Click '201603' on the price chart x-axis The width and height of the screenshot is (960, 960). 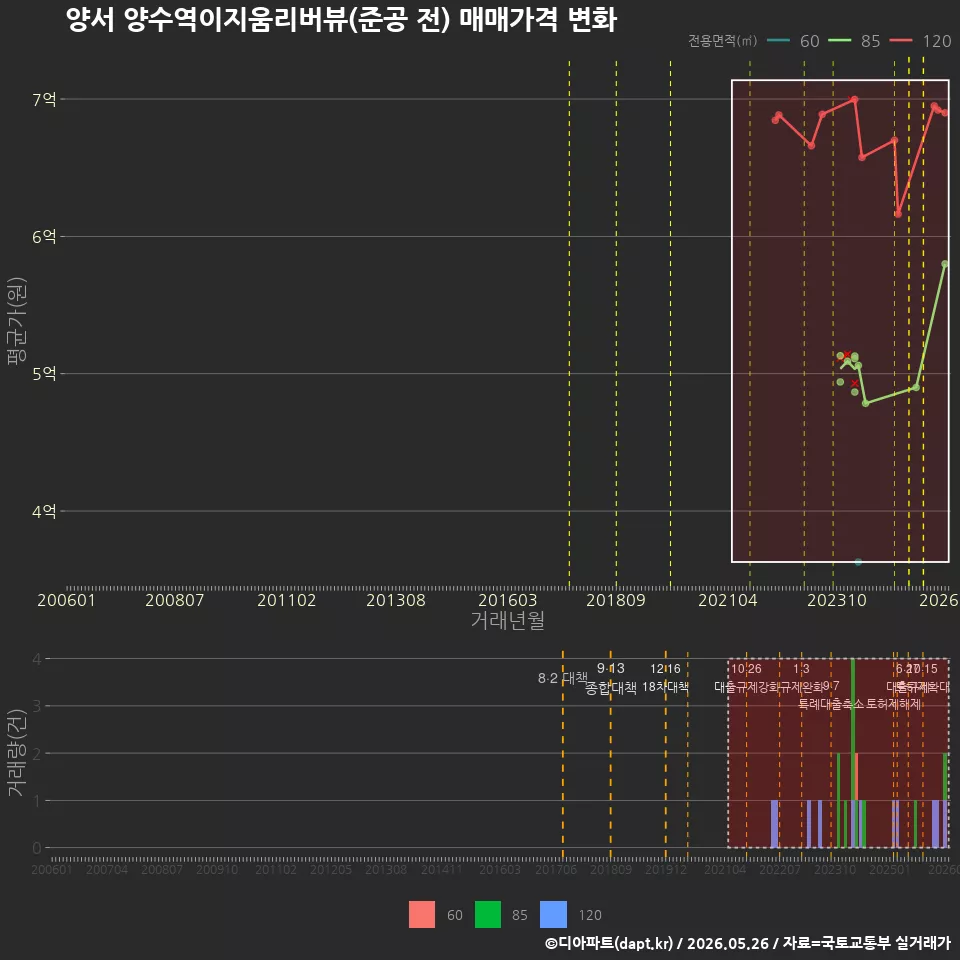[x=508, y=600]
